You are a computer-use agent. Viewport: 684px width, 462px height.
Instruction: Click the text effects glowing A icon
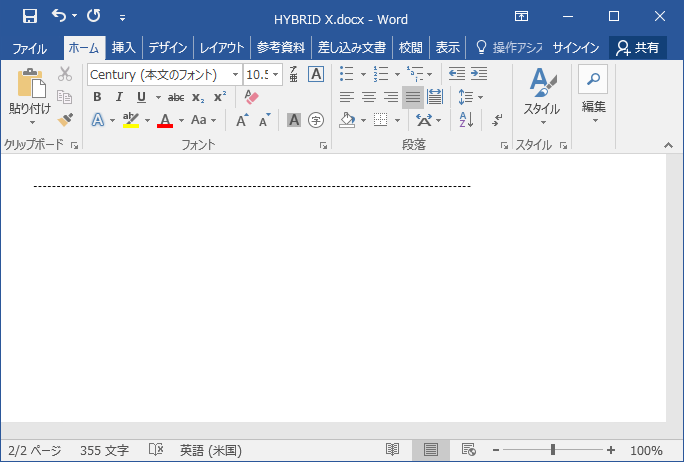[98, 120]
